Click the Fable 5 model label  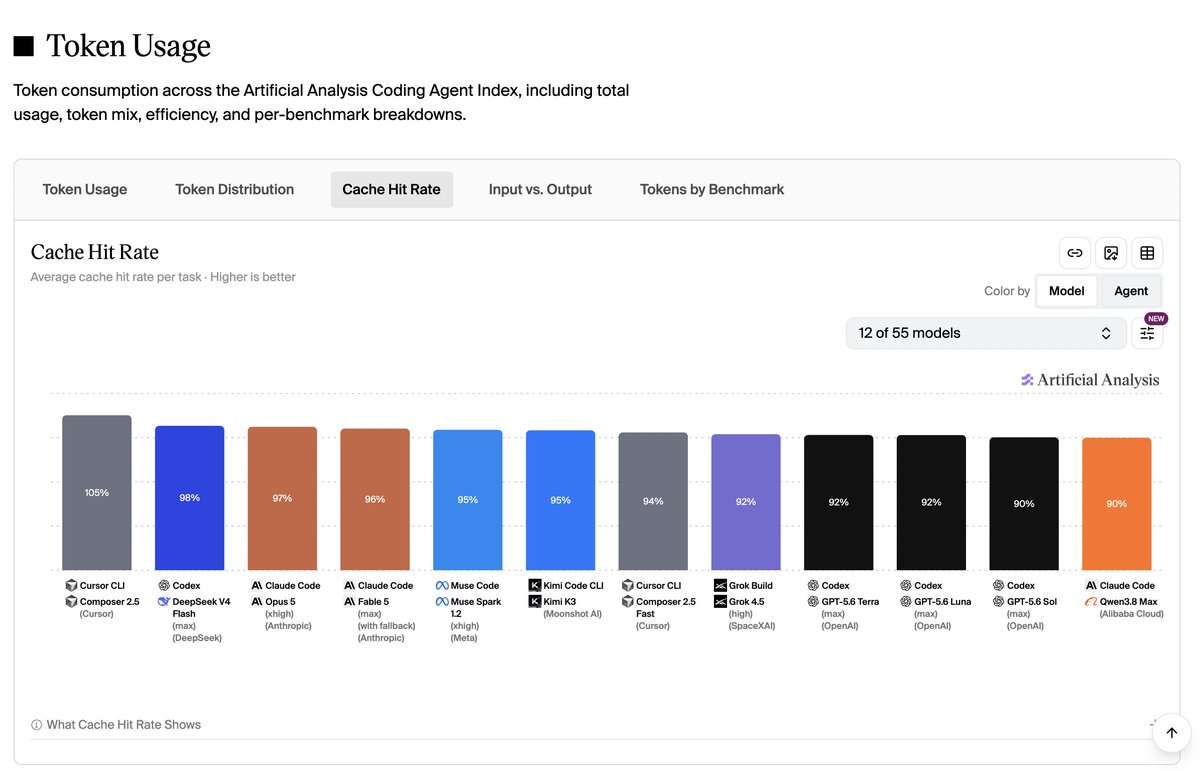373,602
